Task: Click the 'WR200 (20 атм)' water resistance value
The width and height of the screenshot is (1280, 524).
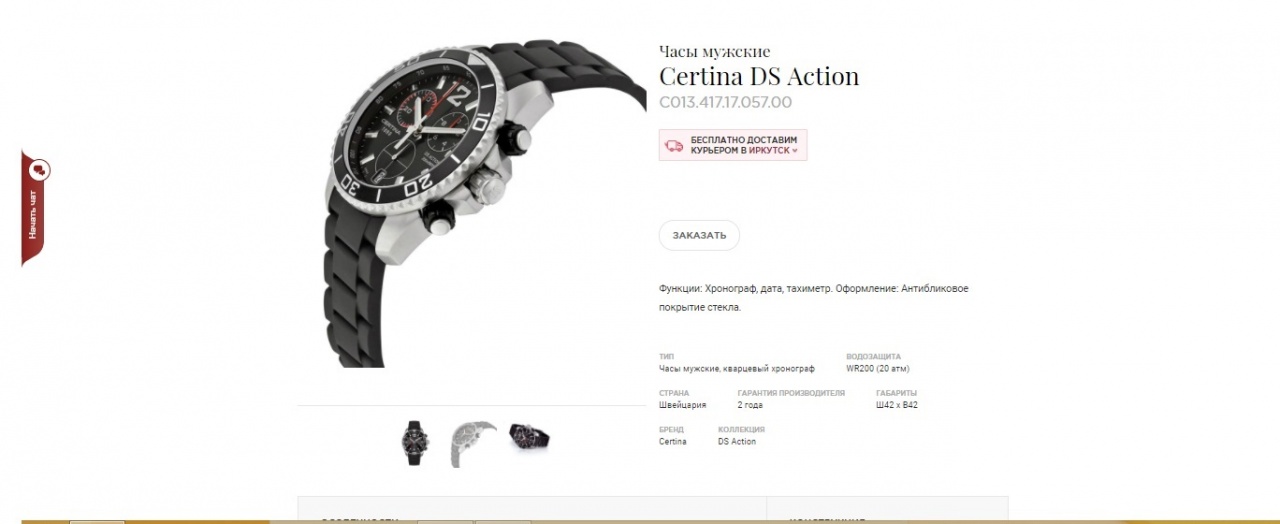Action: (877, 368)
